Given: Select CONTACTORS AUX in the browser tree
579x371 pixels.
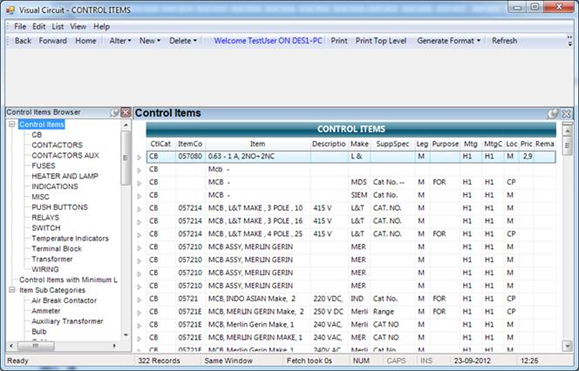Looking at the screenshot, I should pyautogui.click(x=65, y=155).
